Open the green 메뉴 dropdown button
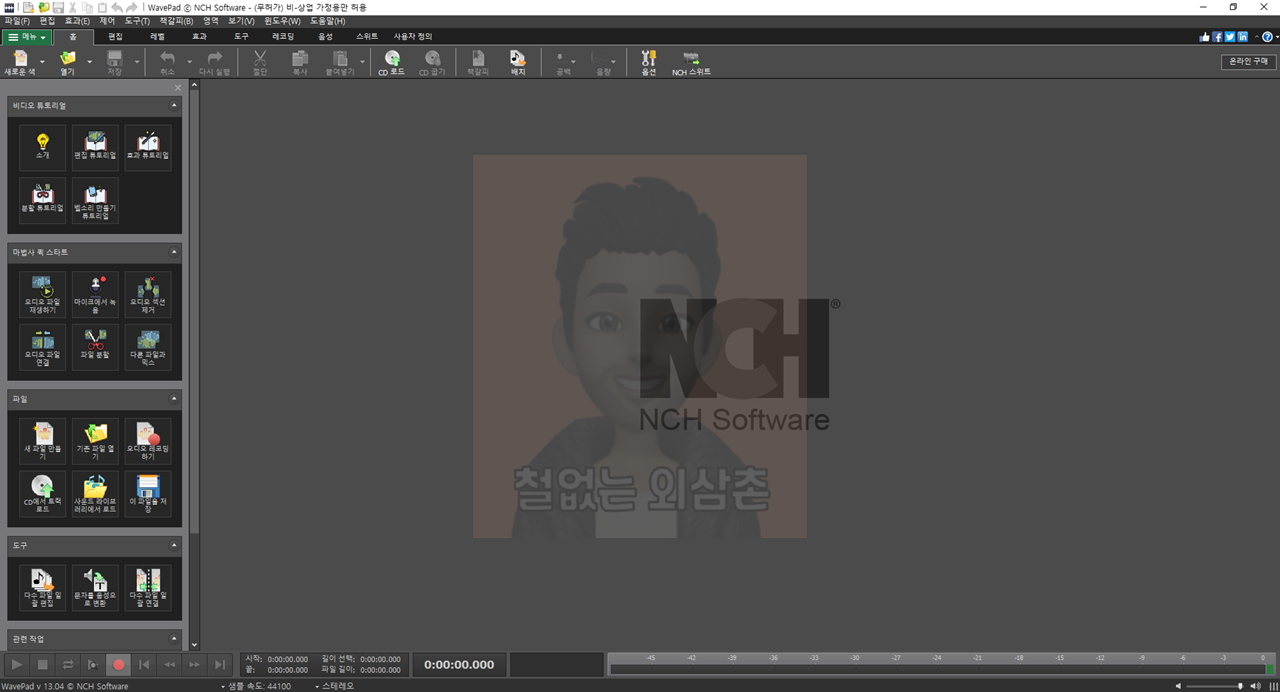The width and height of the screenshot is (1280, 692). (x=27, y=36)
